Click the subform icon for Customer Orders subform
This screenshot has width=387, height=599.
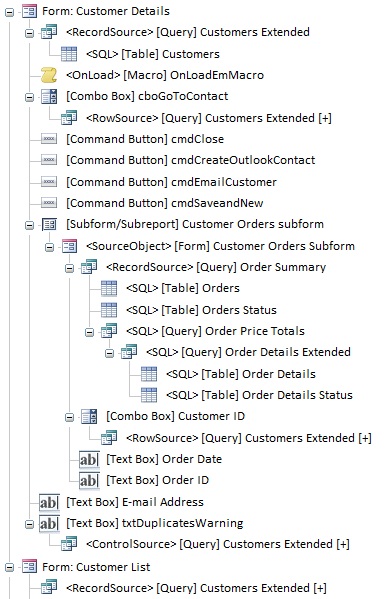[x=49, y=224]
